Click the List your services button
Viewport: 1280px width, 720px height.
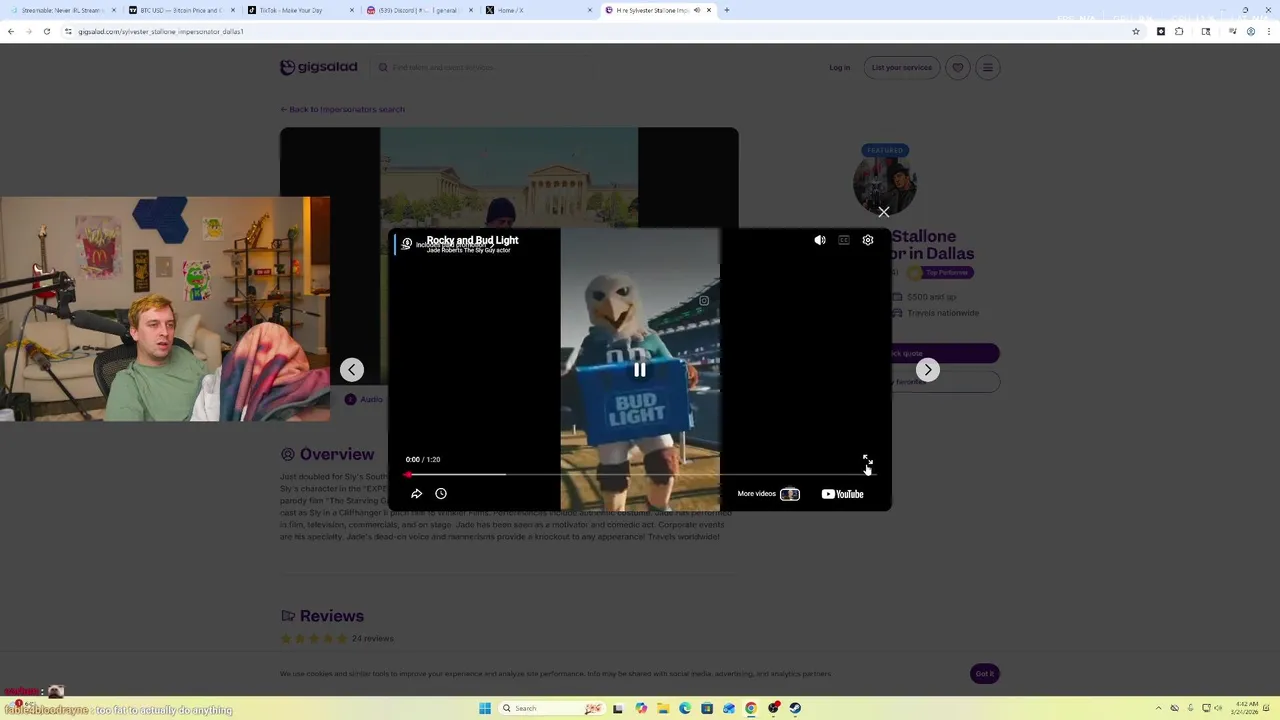(901, 68)
